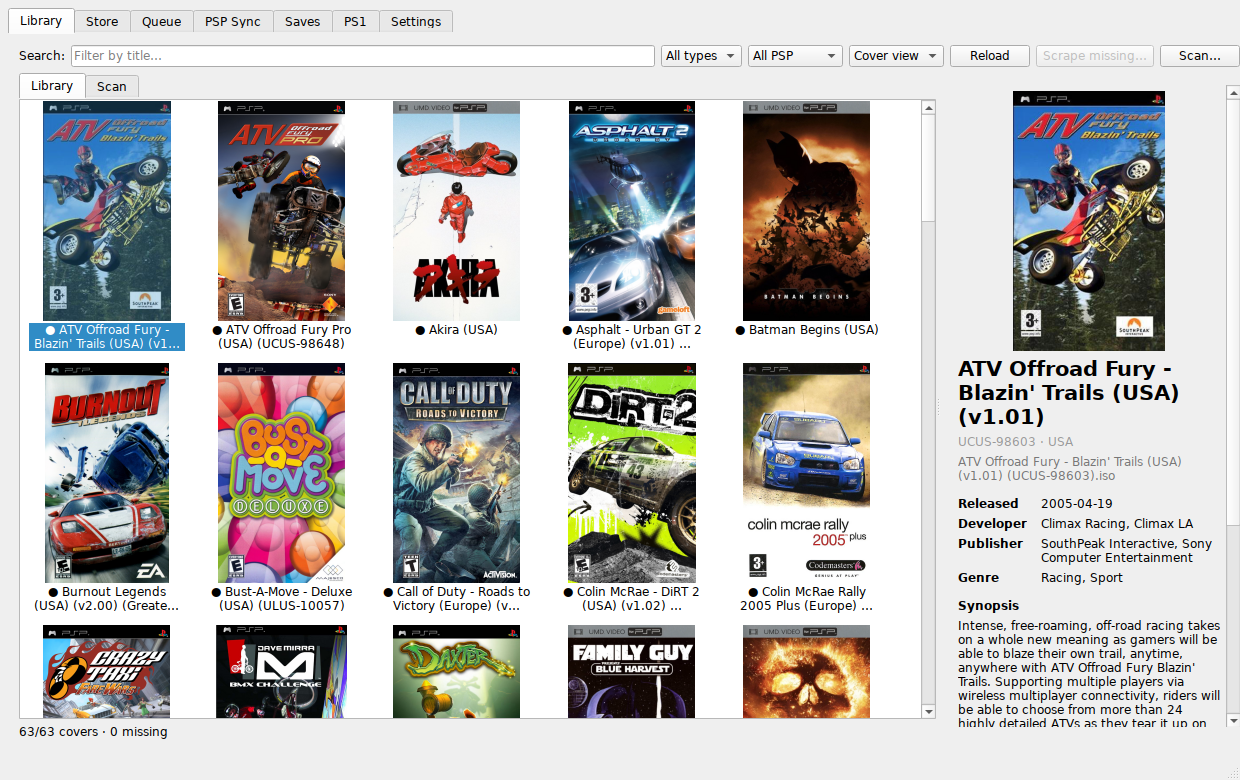
Task: Open the All PSP platform dropdown
Action: (x=795, y=56)
